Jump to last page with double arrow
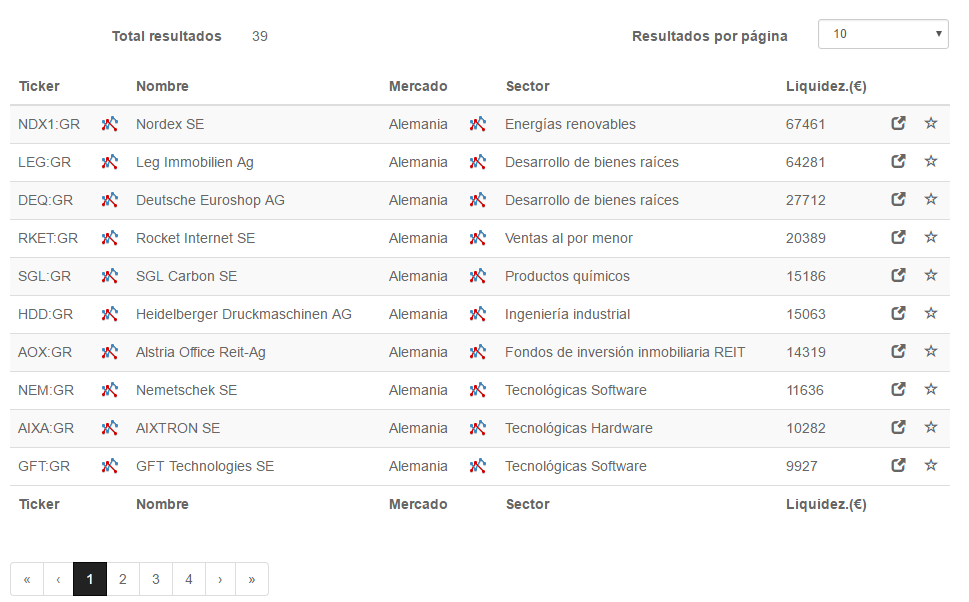 pyautogui.click(x=252, y=579)
